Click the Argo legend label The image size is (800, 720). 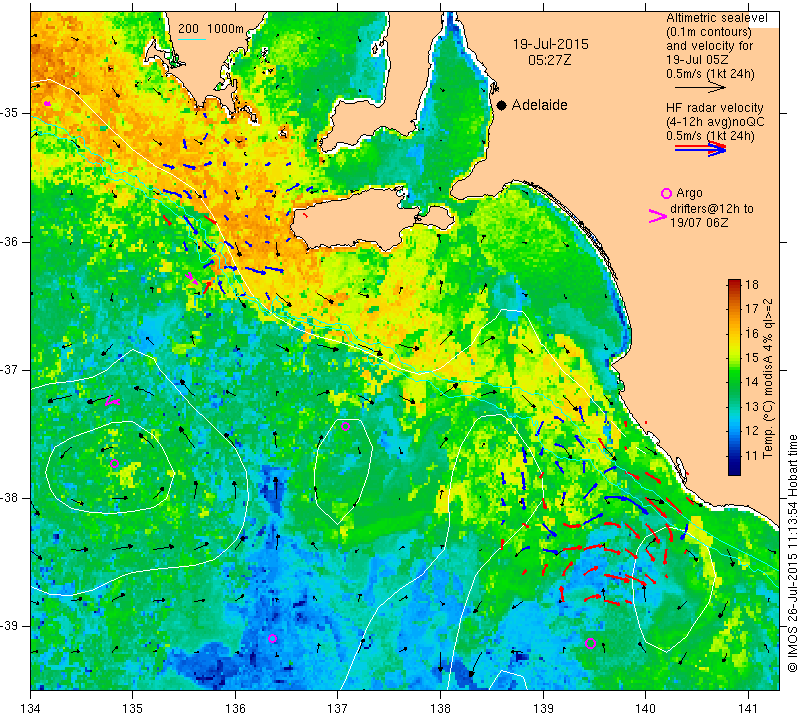689,193
